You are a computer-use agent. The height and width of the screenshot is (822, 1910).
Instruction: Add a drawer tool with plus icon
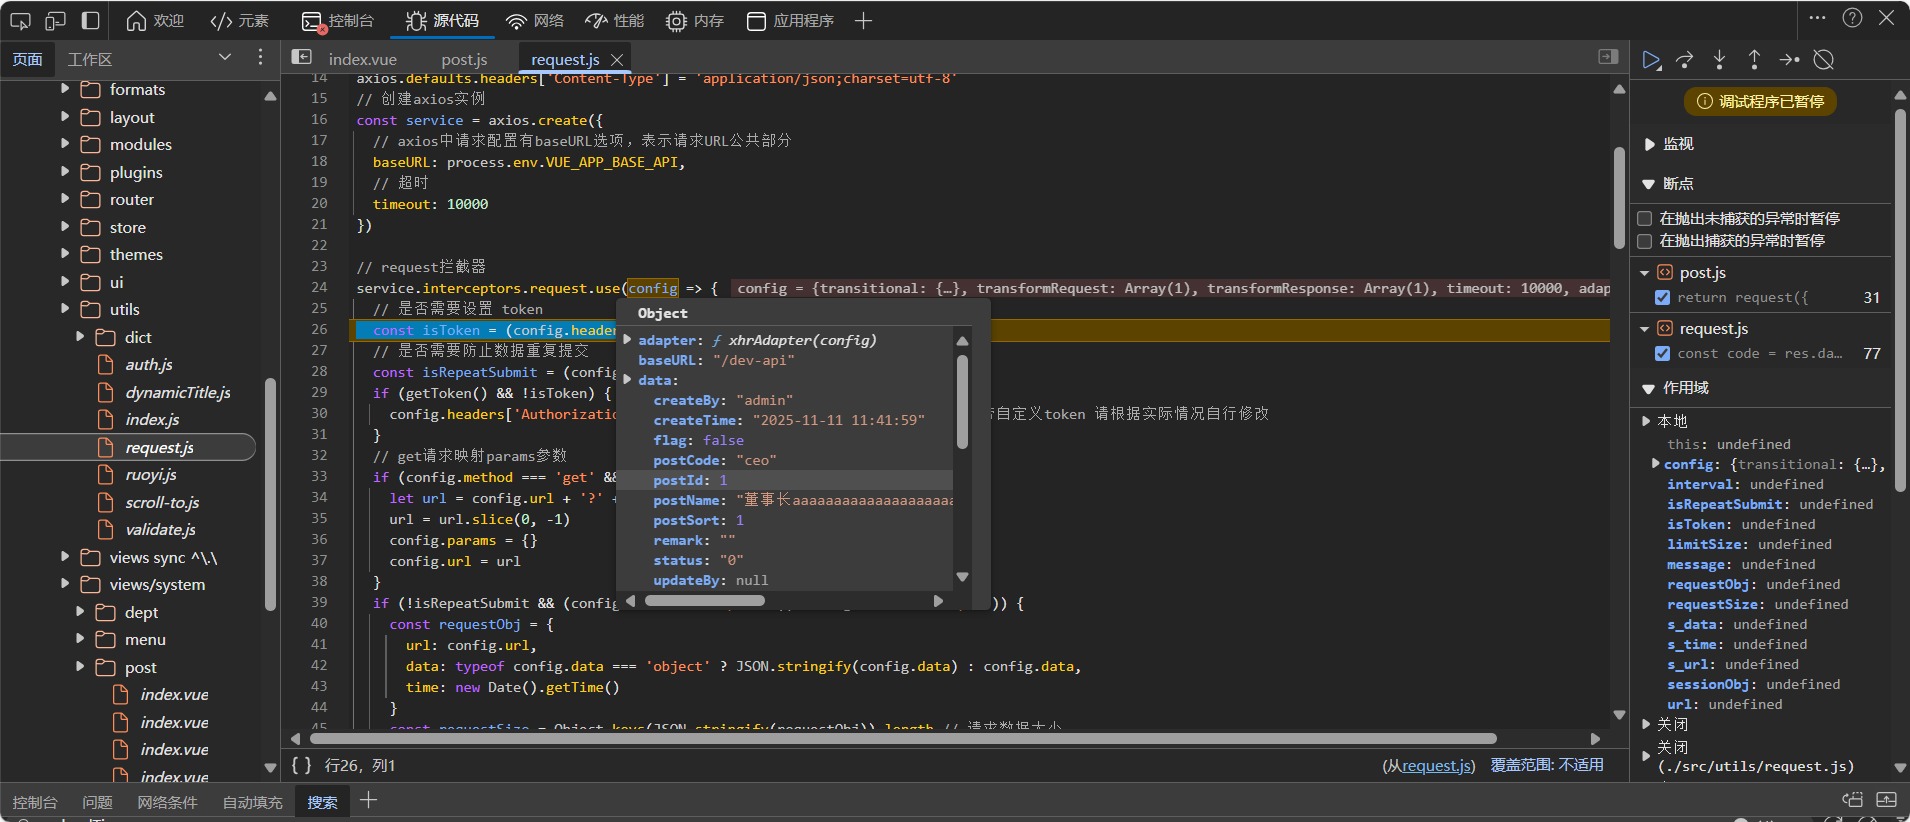click(368, 800)
